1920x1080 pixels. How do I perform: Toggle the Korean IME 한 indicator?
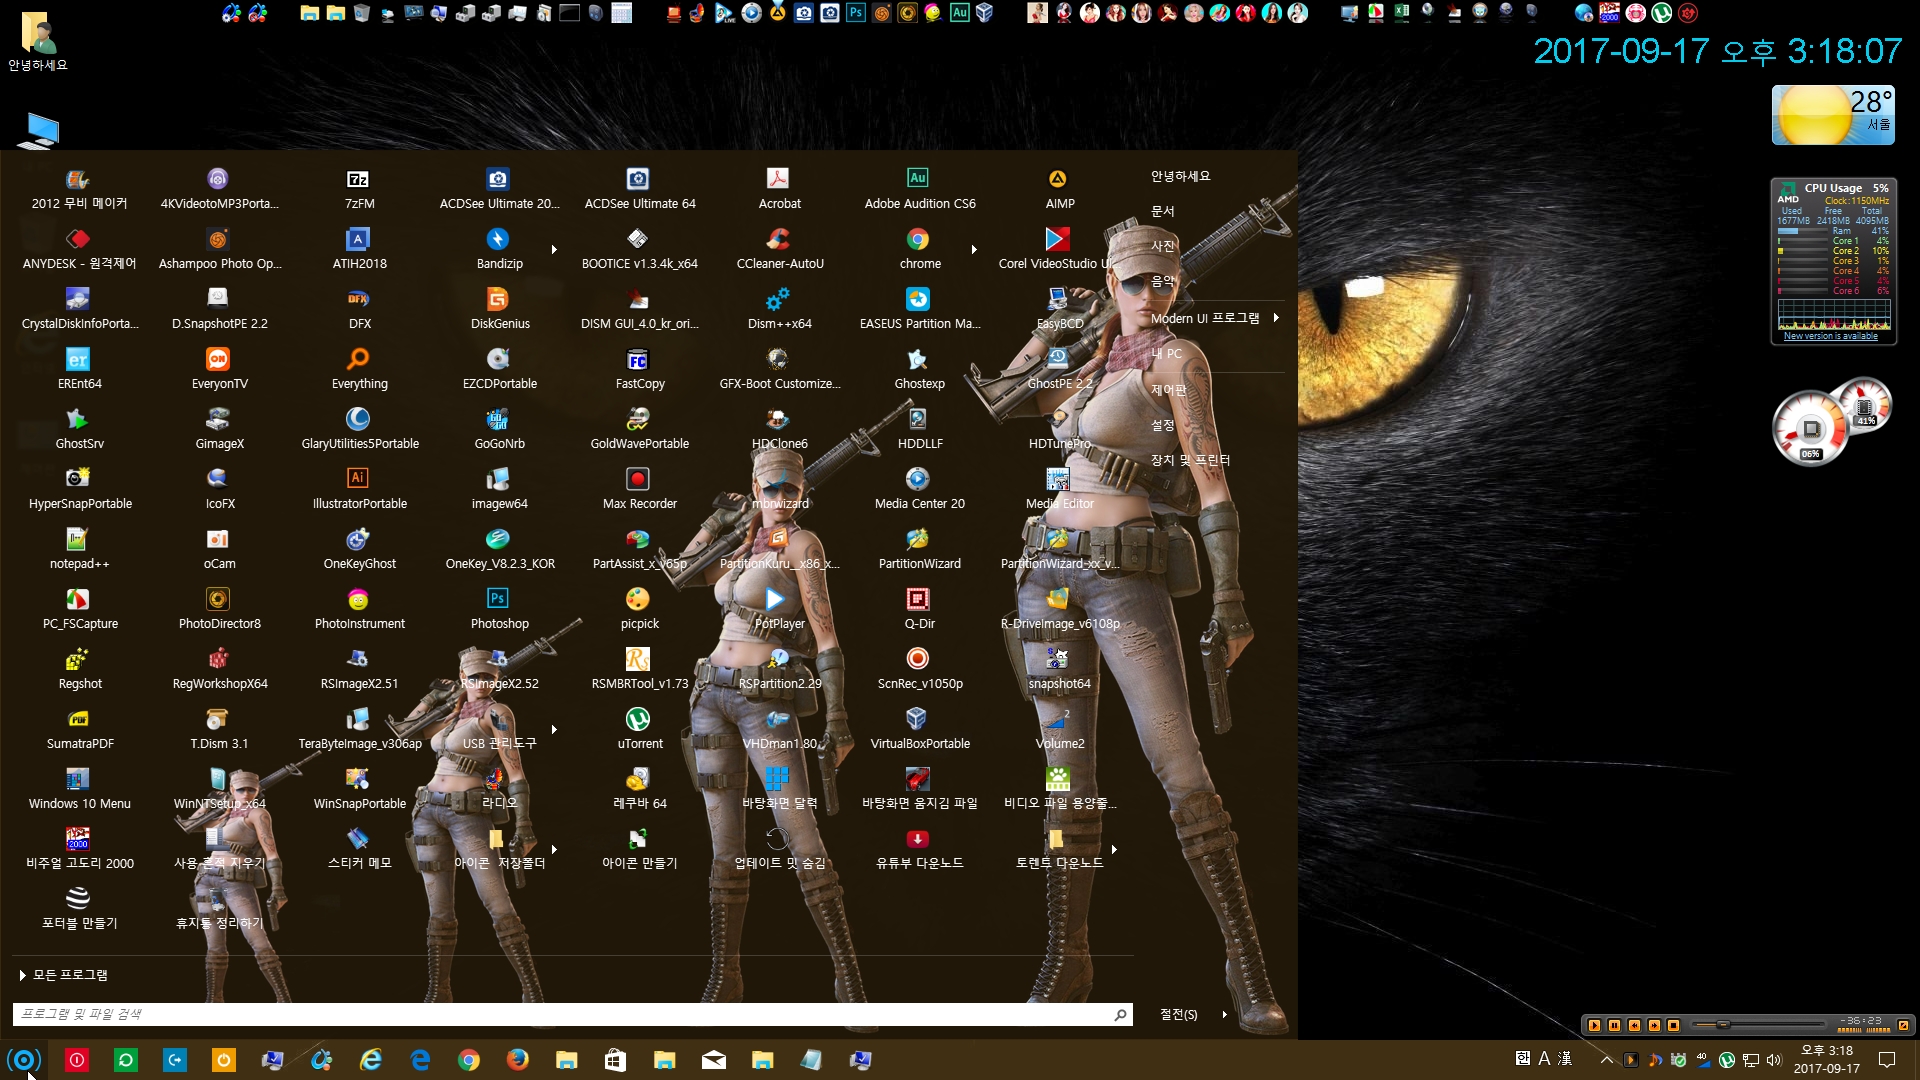[1522, 1058]
